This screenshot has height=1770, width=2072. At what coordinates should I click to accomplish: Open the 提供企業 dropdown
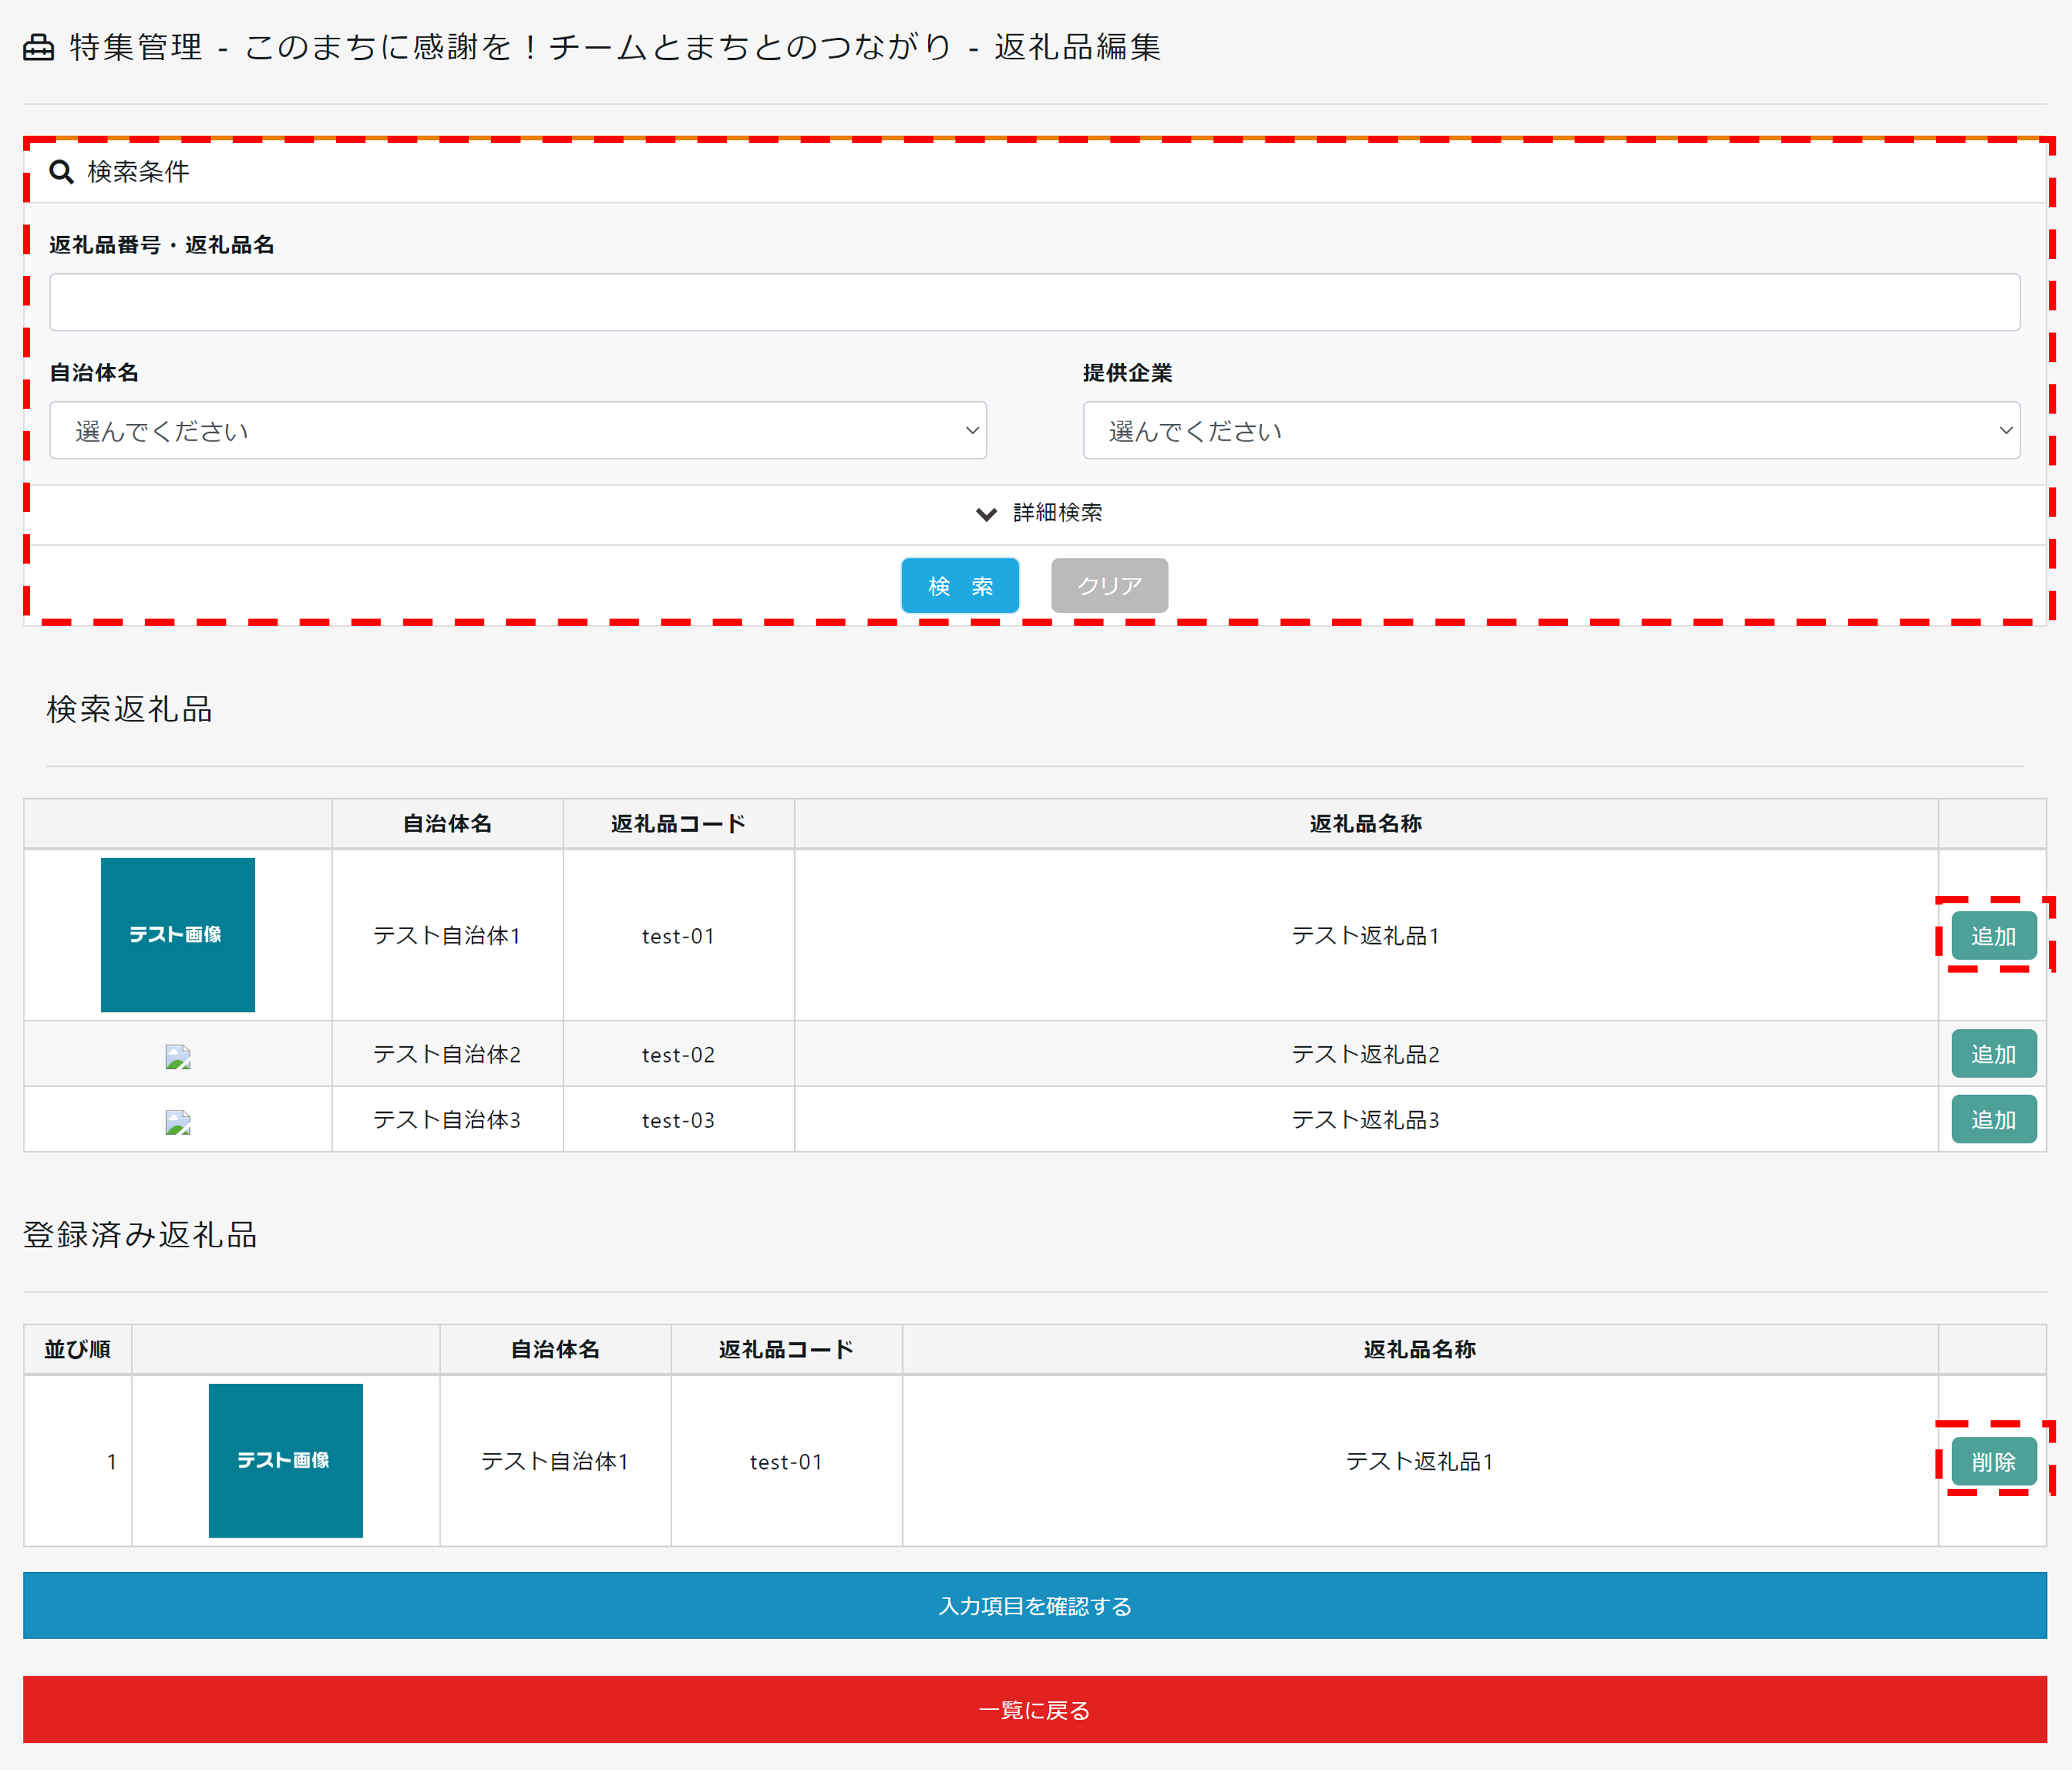(x=1550, y=431)
